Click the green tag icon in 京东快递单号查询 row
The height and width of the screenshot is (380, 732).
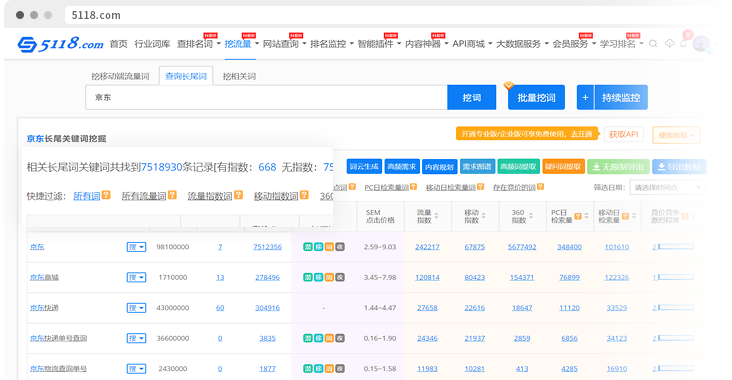click(x=308, y=338)
